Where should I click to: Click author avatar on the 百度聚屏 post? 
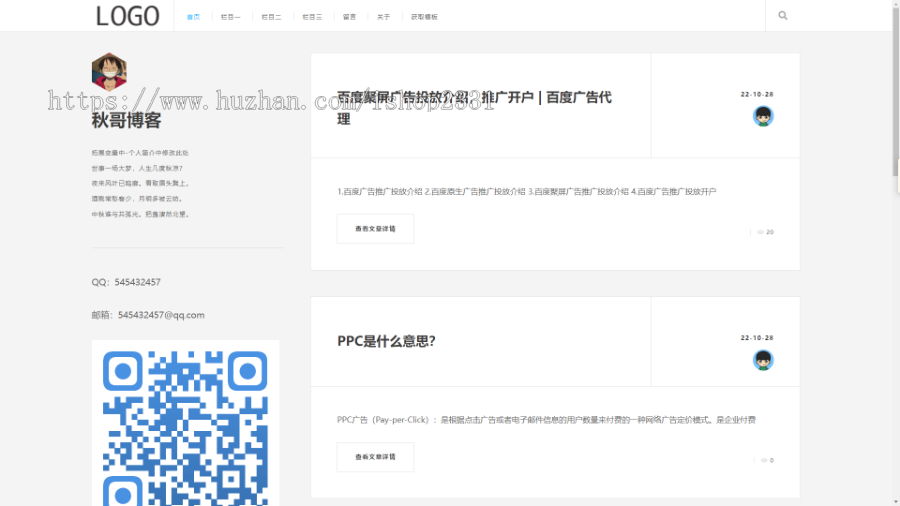tap(763, 116)
